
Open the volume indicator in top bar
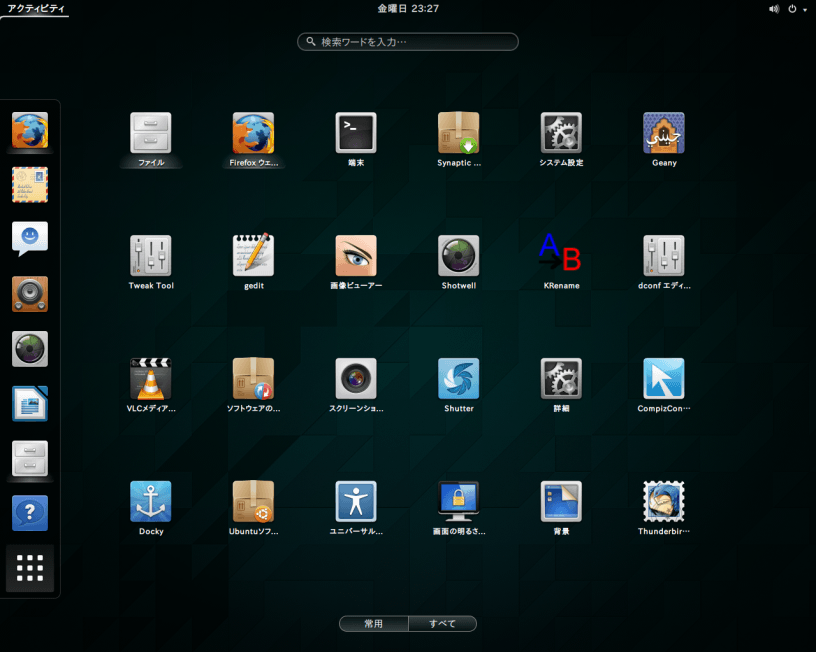click(x=774, y=9)
